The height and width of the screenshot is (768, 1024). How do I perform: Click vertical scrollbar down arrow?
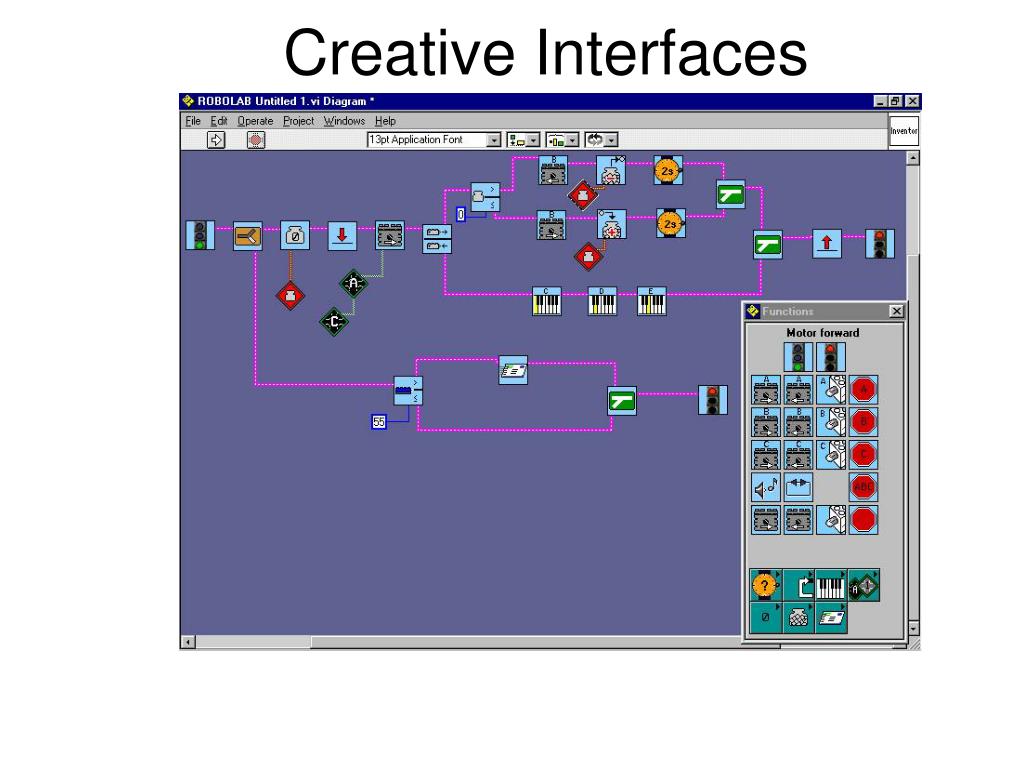tap(913, 629)
